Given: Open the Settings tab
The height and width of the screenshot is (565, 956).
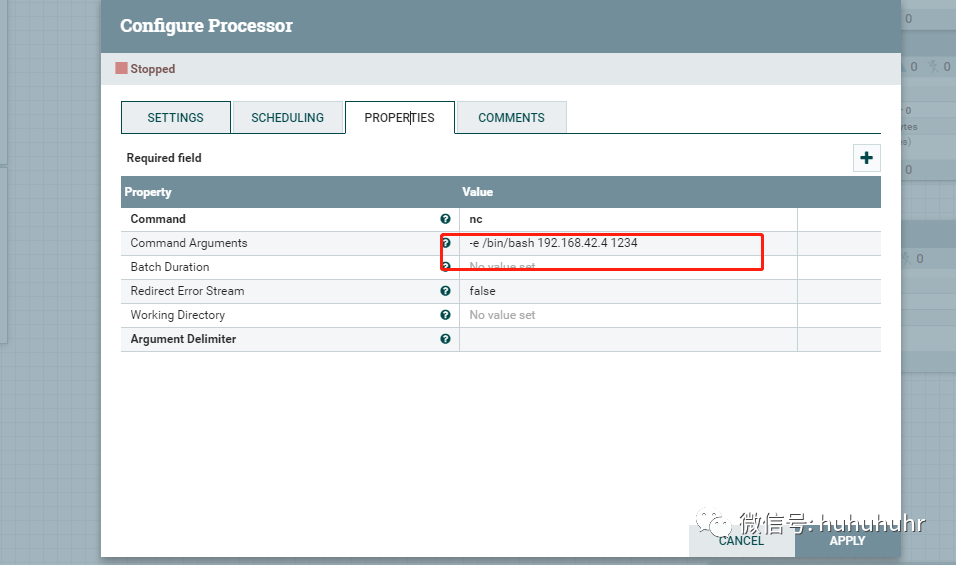Looking at the screenshot, I should point(176,118).
